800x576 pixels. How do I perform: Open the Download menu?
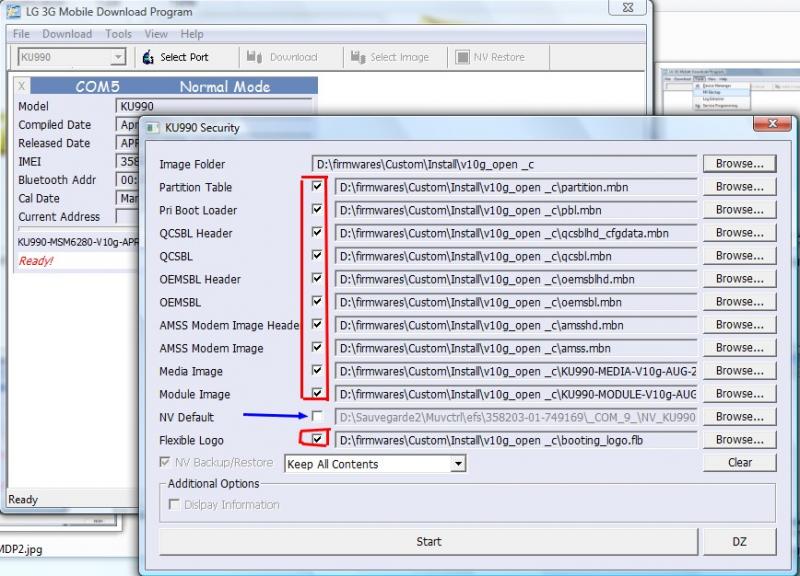click(x=67, y=34)
